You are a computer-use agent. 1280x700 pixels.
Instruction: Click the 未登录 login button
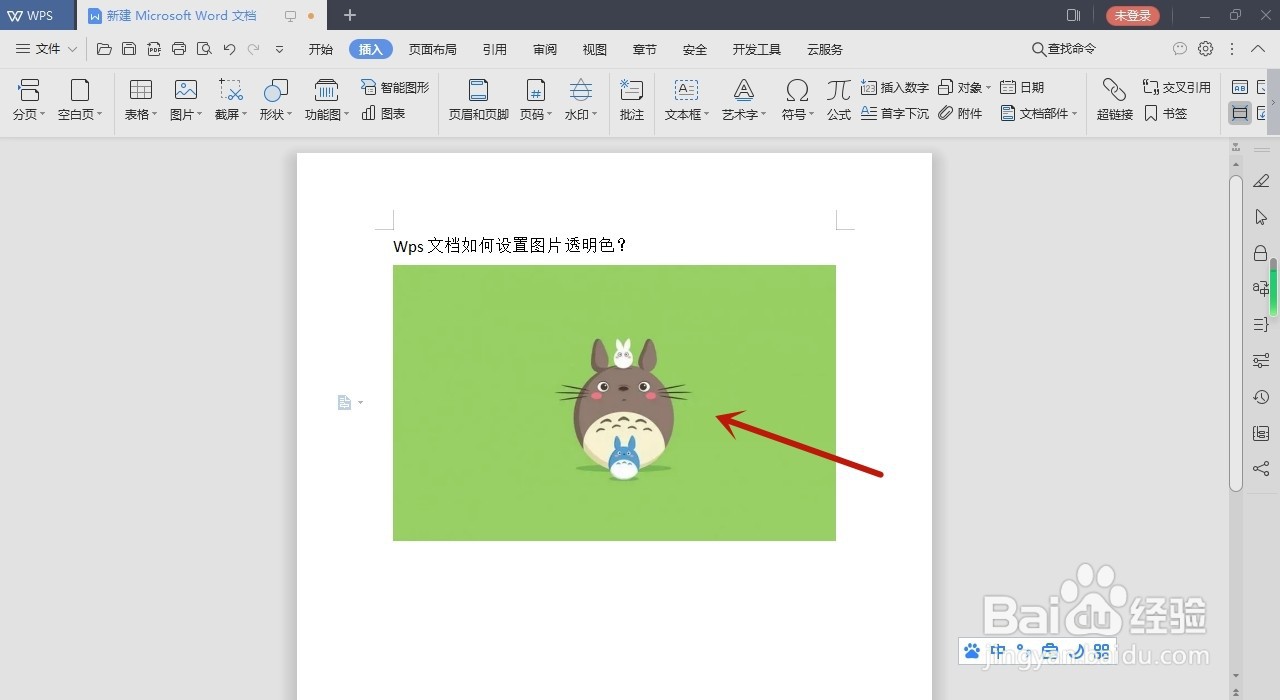tap(1133, 15)
